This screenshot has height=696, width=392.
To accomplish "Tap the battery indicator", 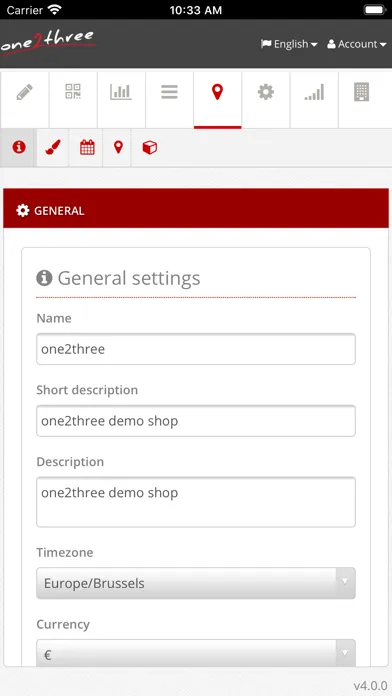I will [x=375, y=10].
